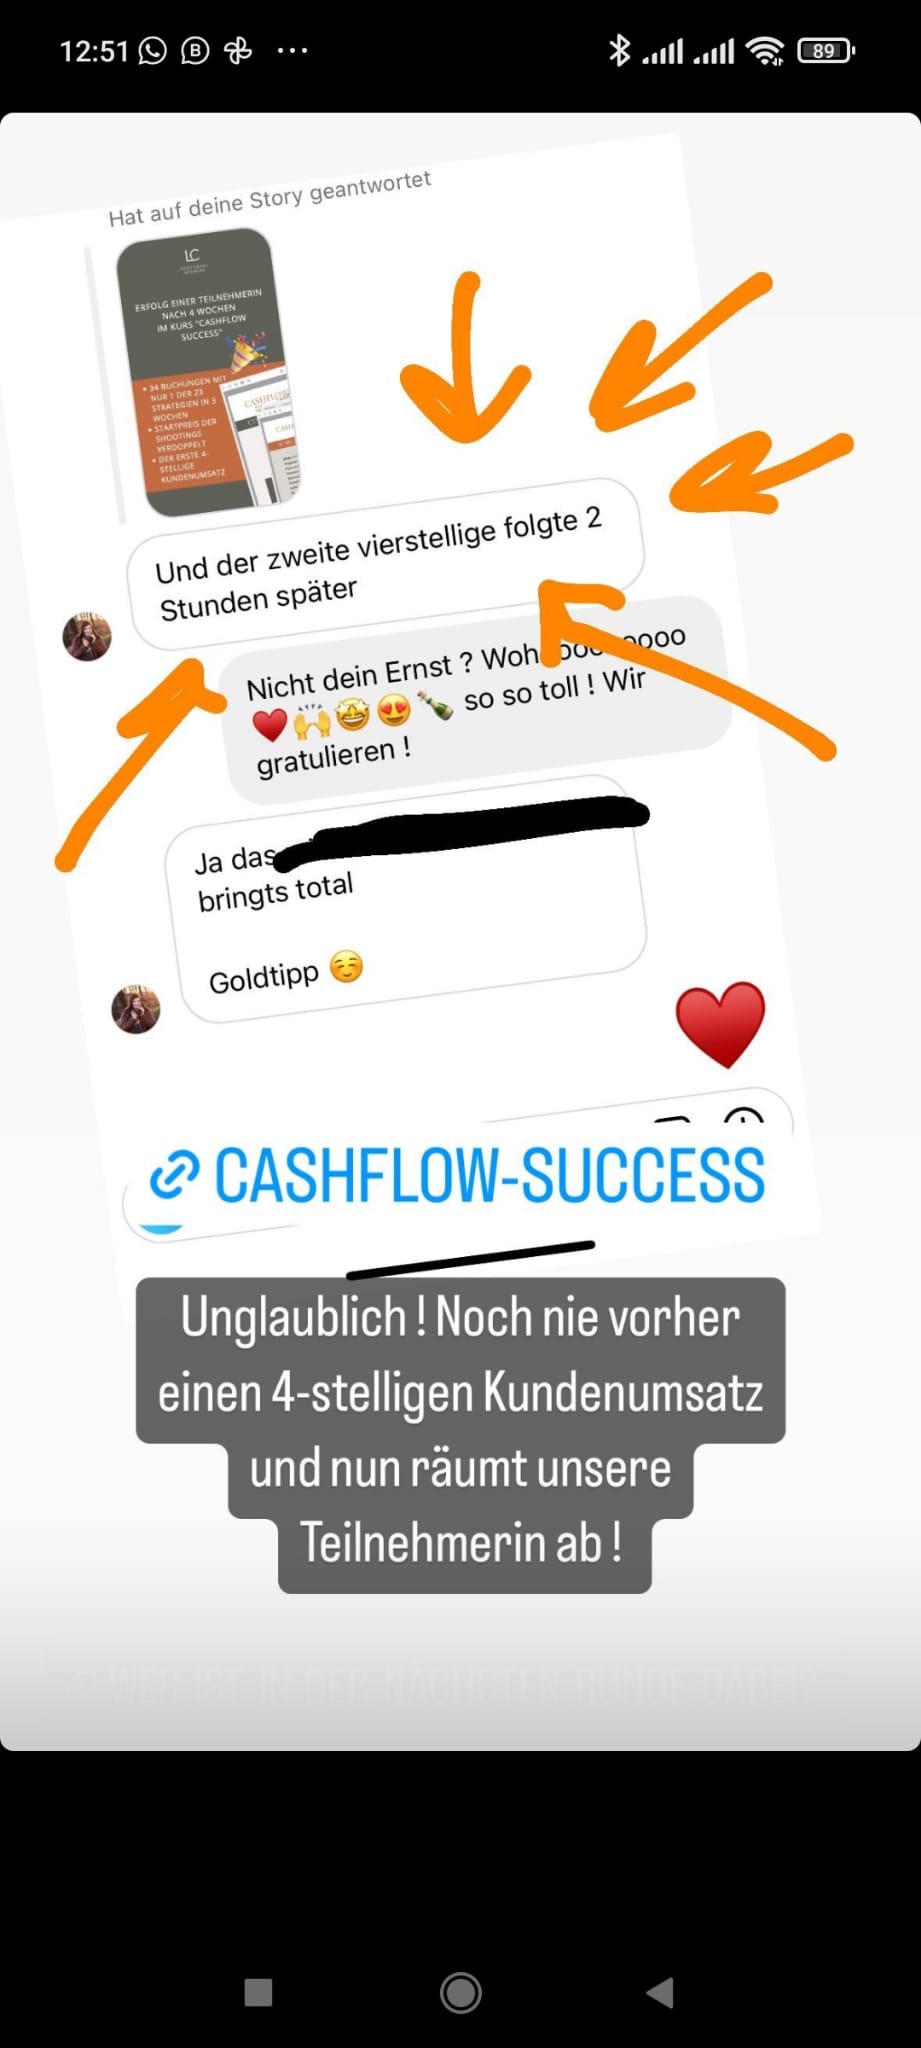Image resolution: width=921 pixels, height=2048 pixels.
Task: Open the story reply thumbnail image
Action: [209, 372]
